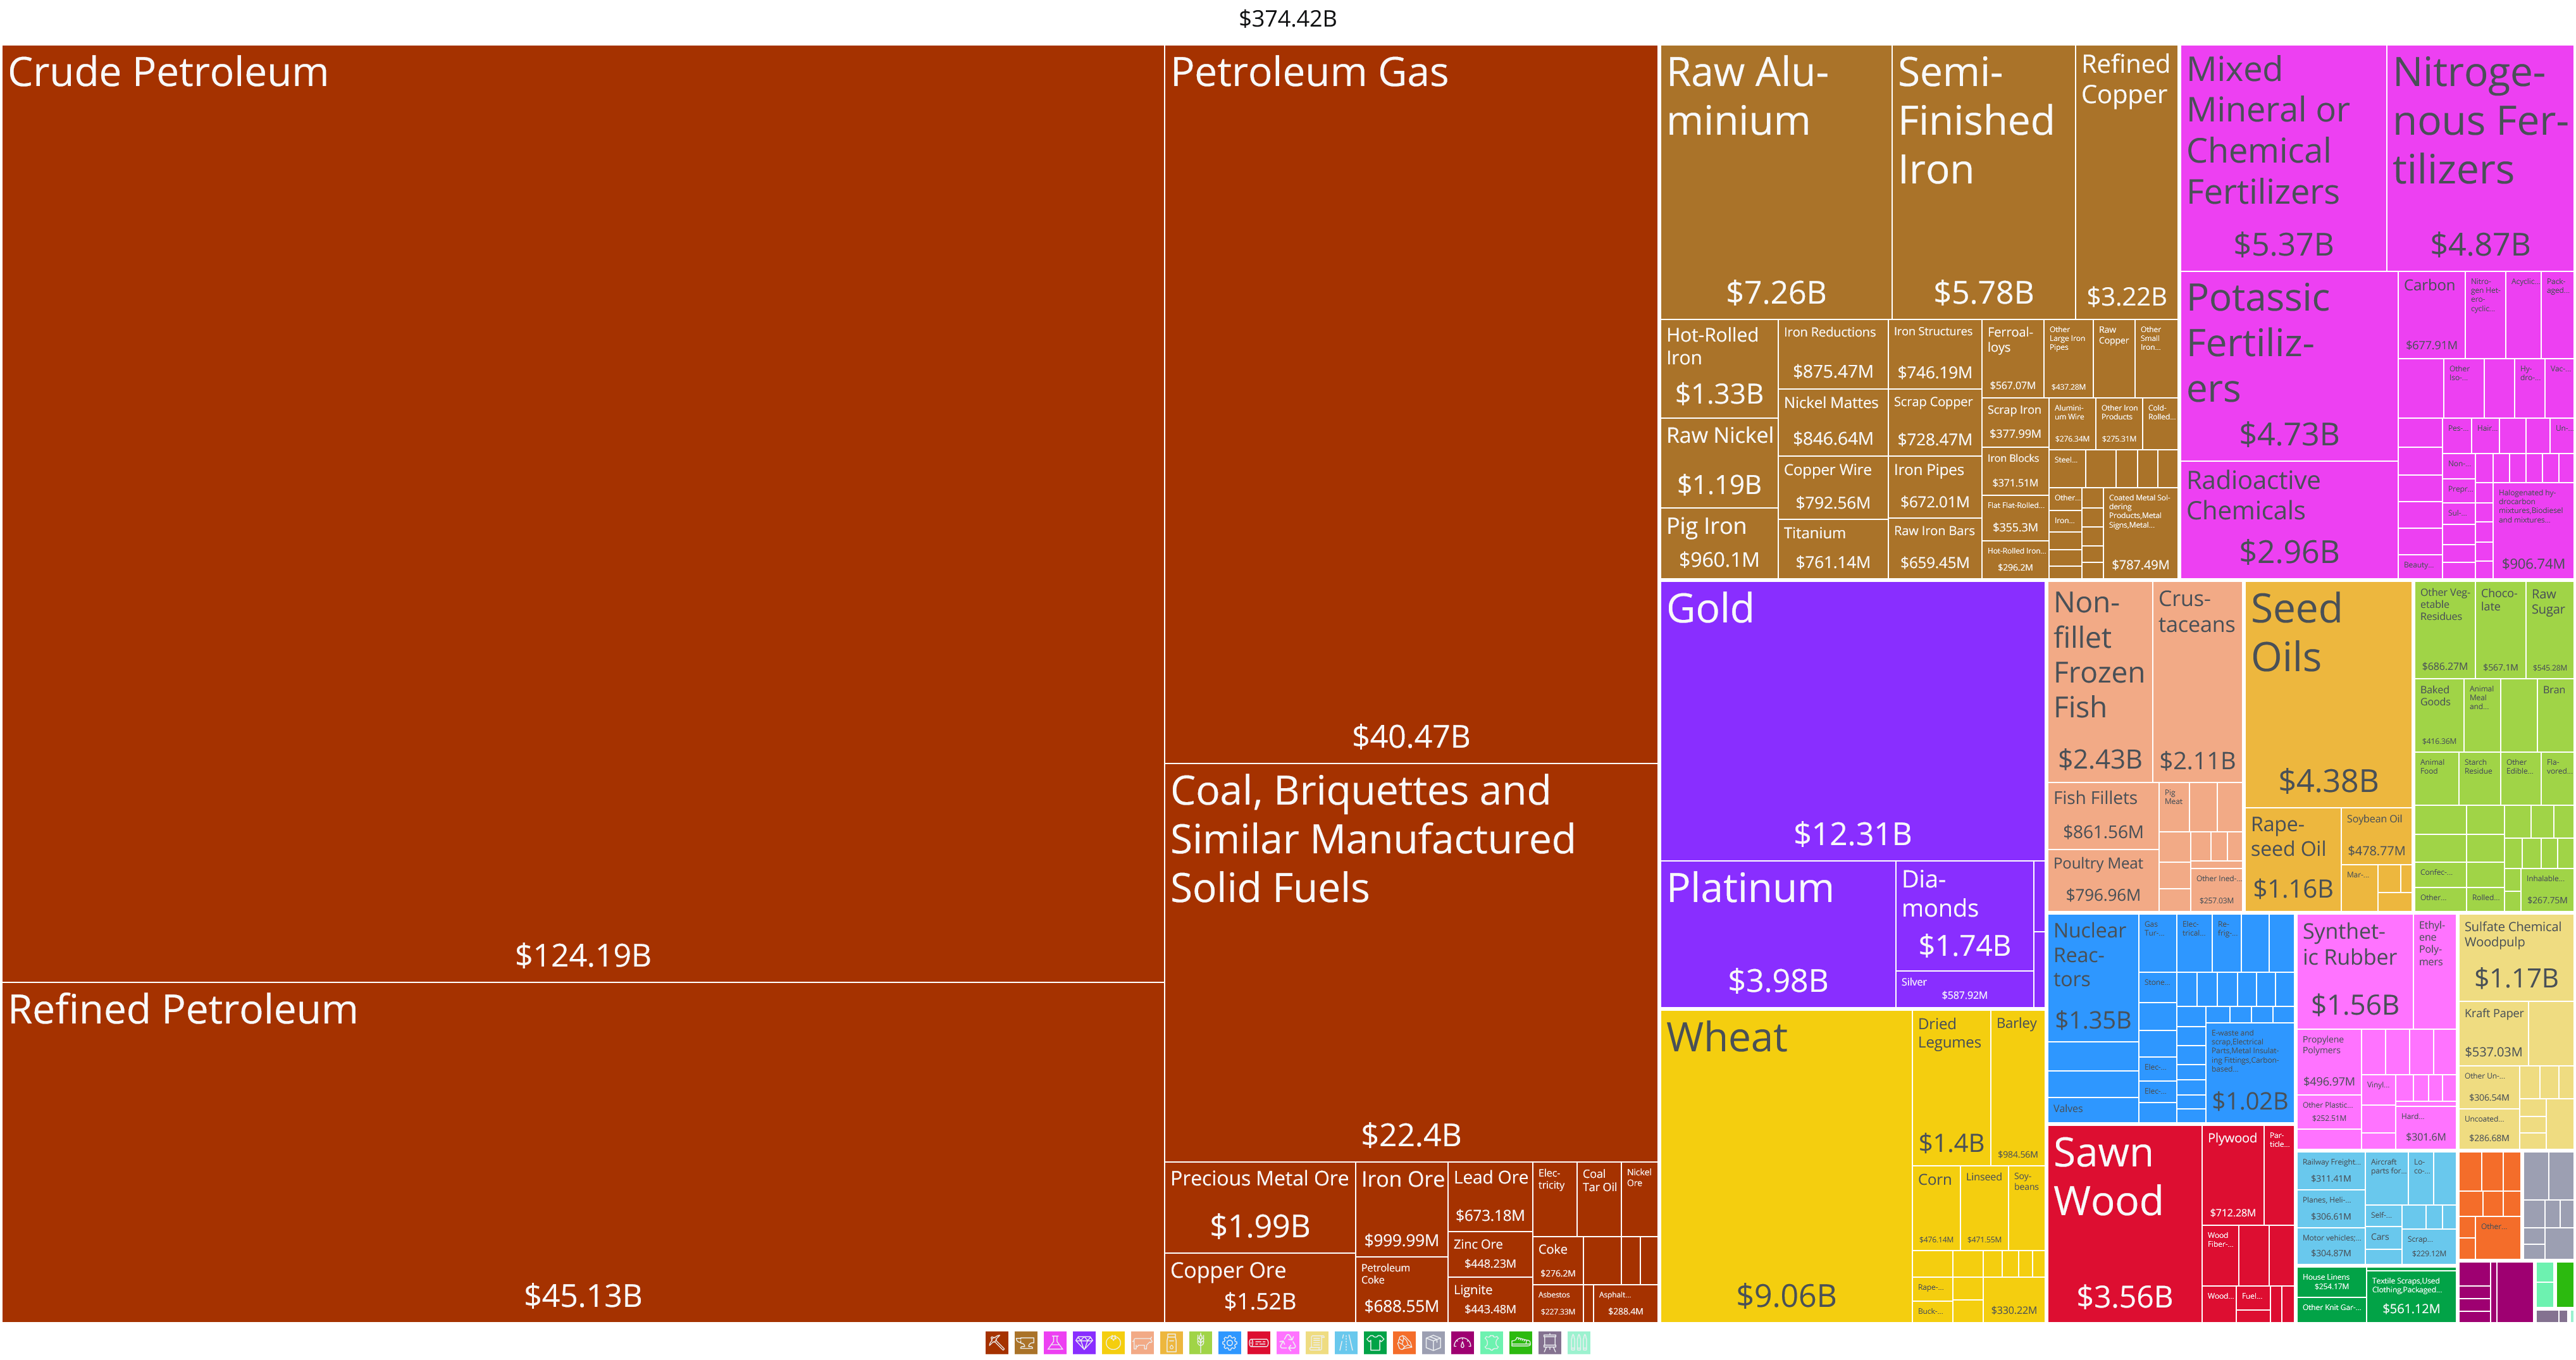Click the Wheat treemap tile
Viewport: 2576px width, 1360px height.
point(1786,1166)
